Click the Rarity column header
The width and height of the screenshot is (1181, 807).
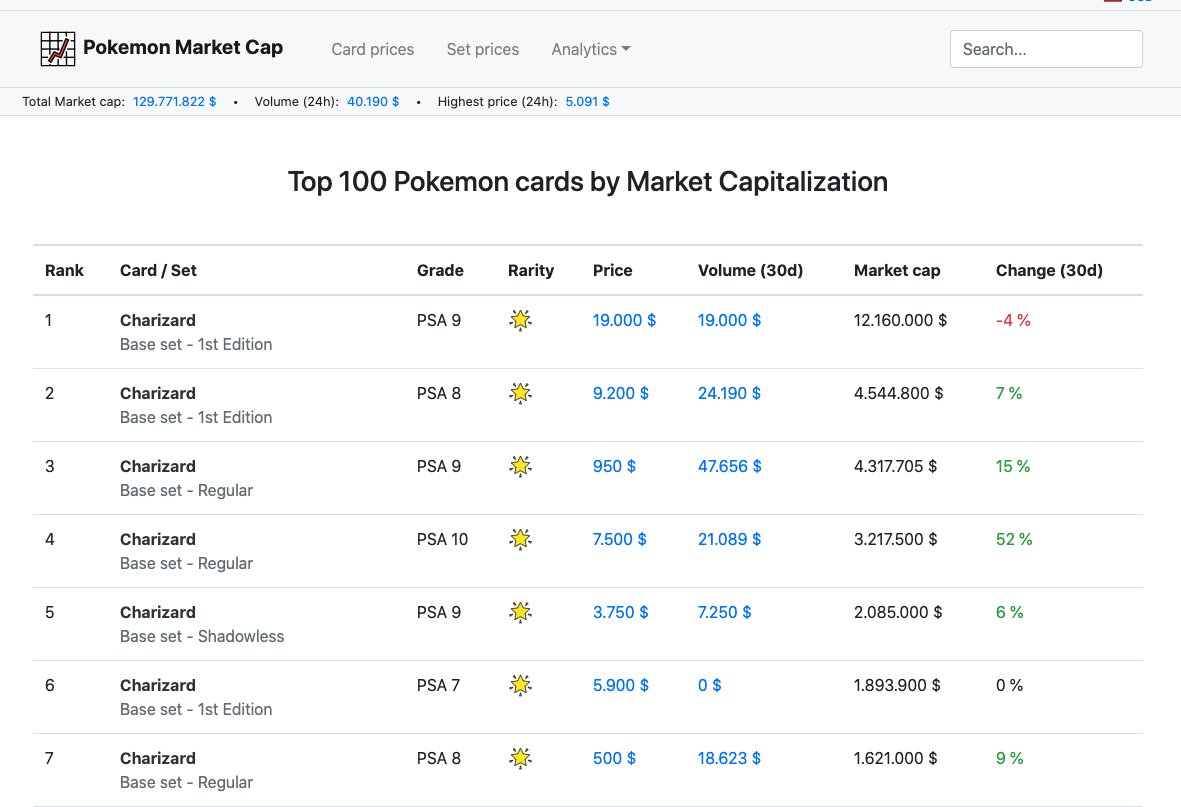531,271
